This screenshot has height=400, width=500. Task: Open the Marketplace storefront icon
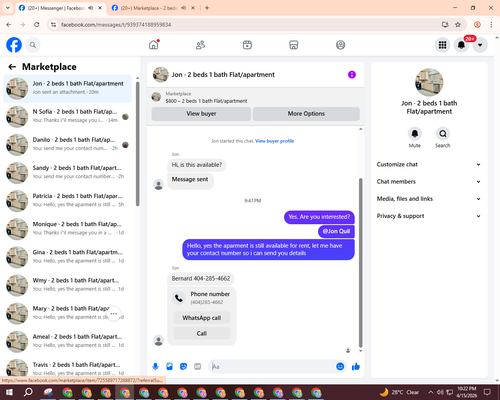click(x=294, y=45)
